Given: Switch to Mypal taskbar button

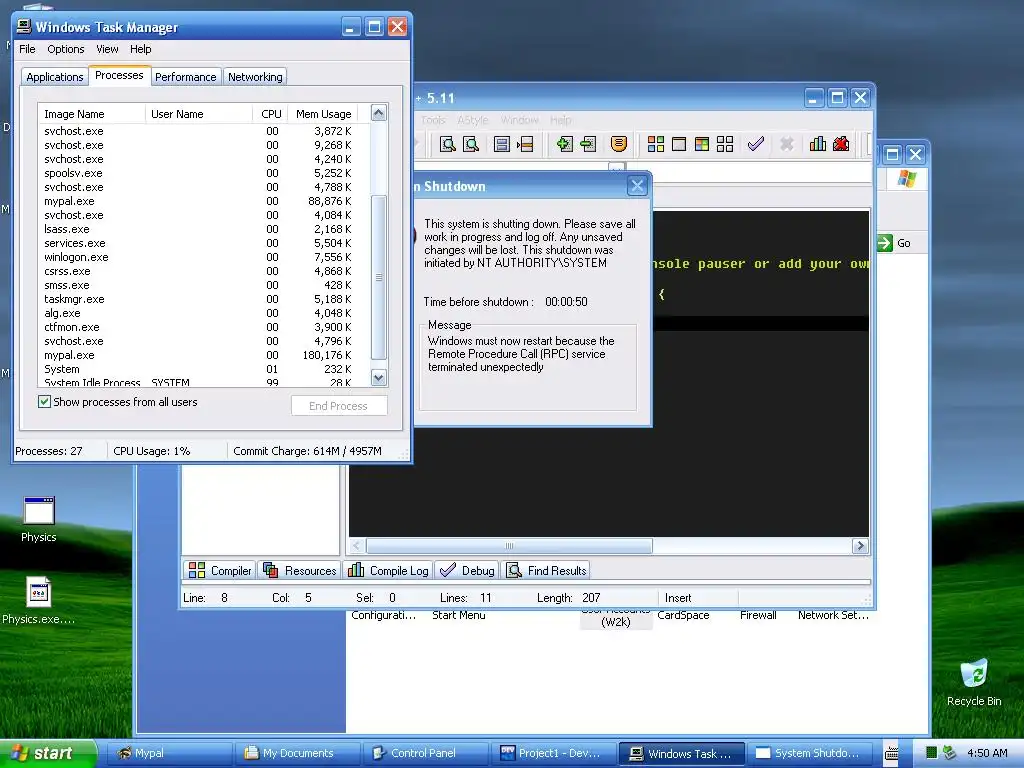Looking at the screenshot, I should [168, 753].
